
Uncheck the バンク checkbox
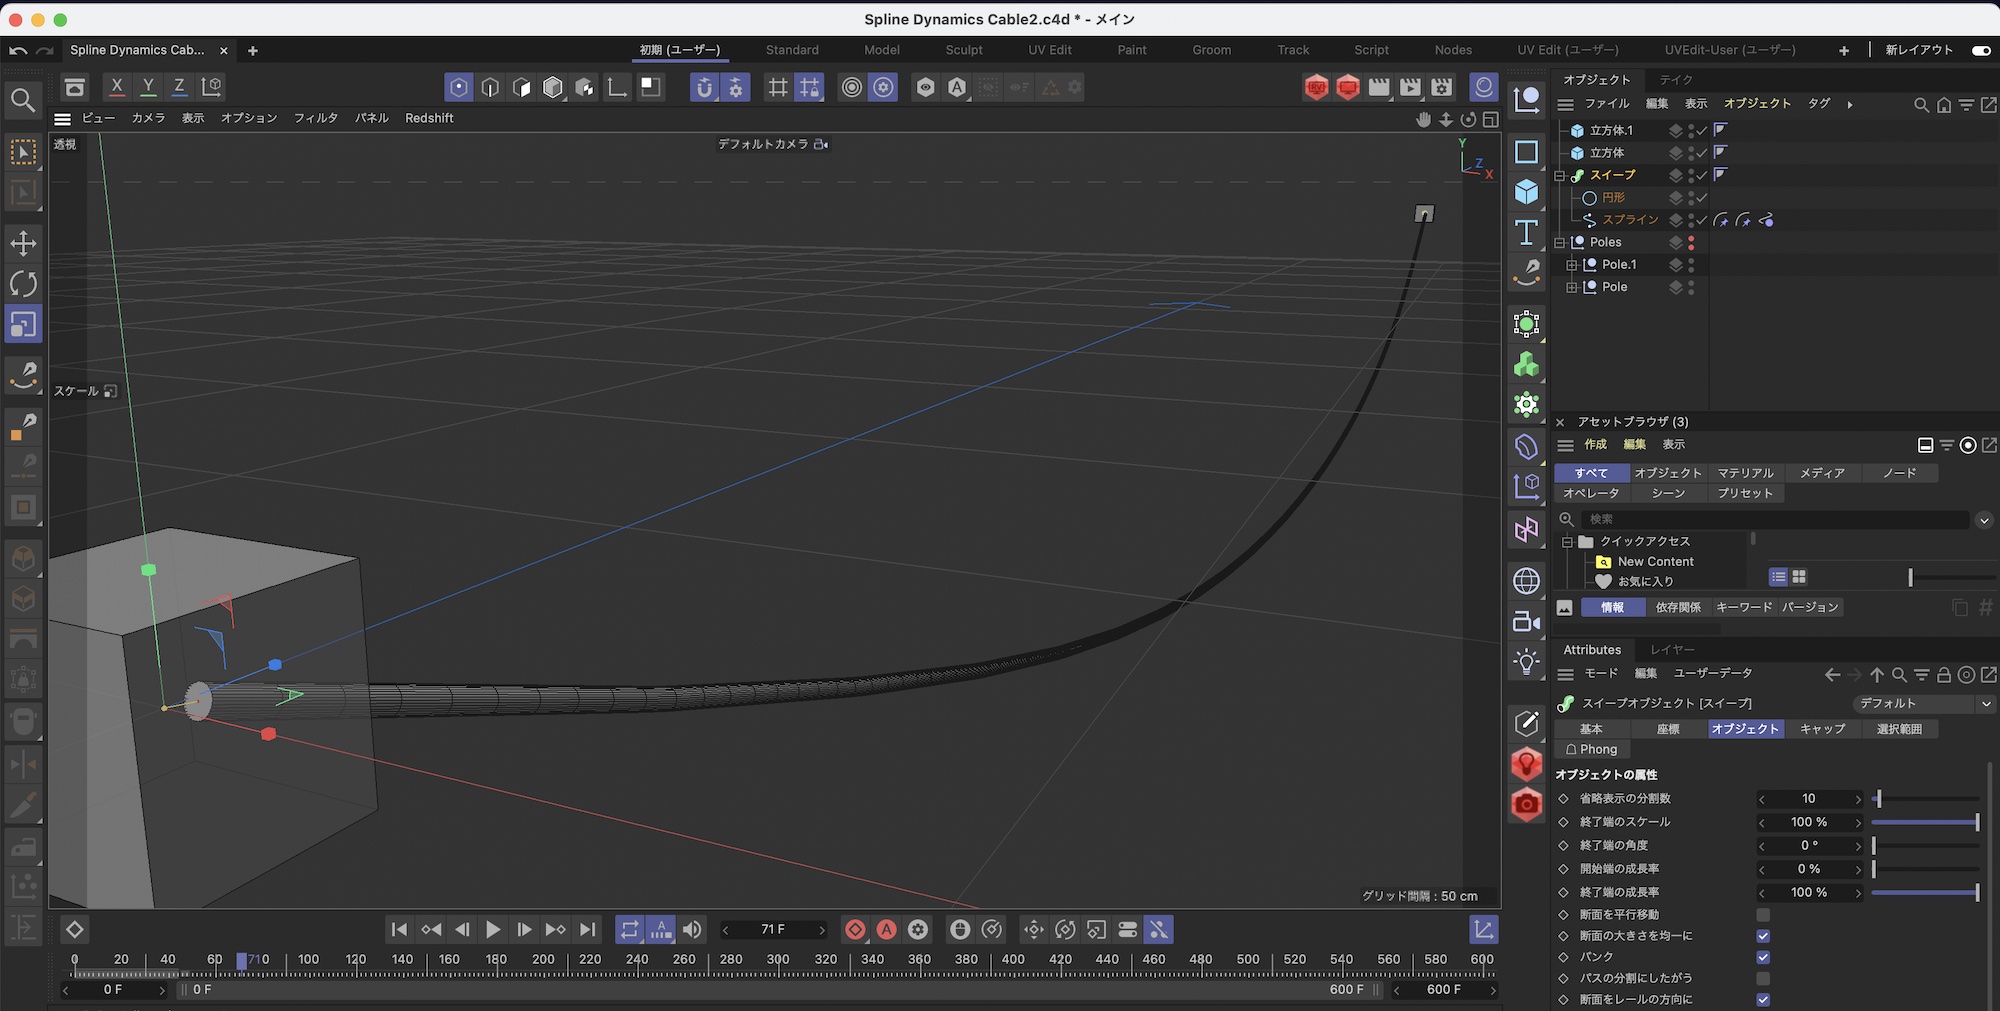[1763, 957]
